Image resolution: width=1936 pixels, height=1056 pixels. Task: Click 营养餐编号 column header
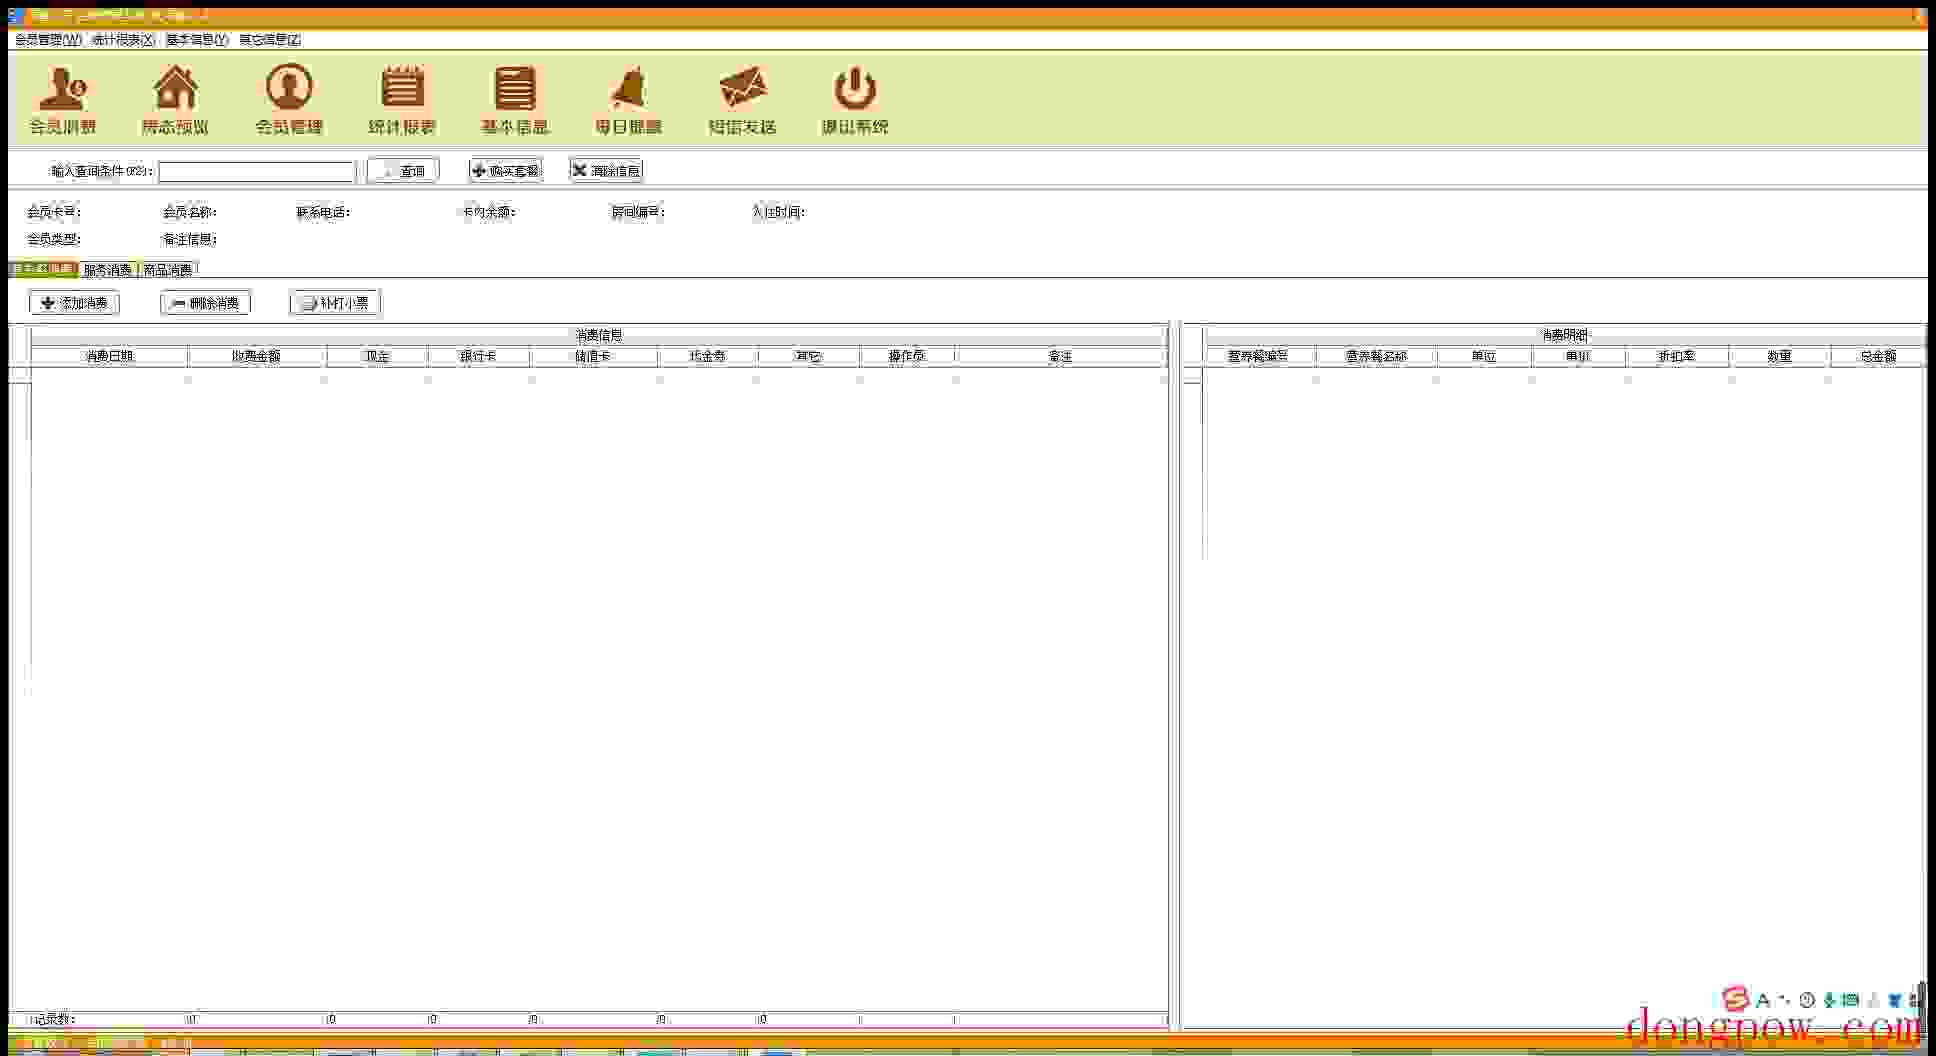1259,356
